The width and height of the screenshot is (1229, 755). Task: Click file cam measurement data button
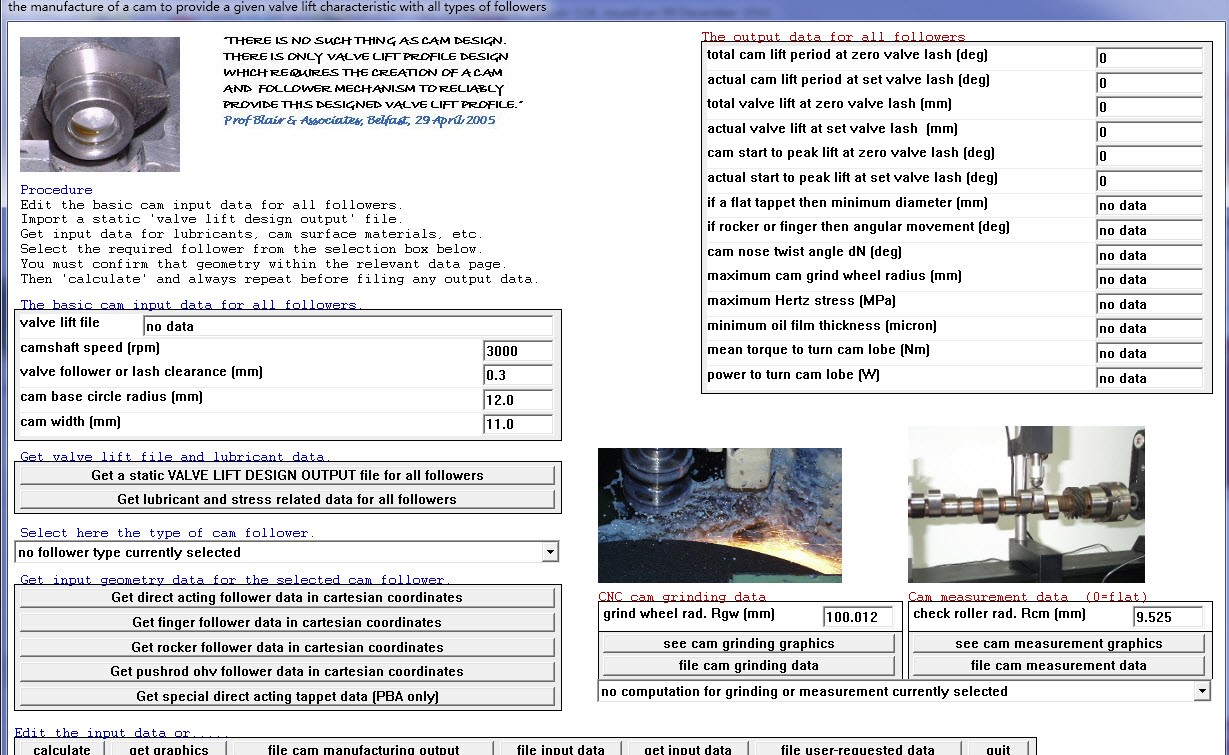1058,665
